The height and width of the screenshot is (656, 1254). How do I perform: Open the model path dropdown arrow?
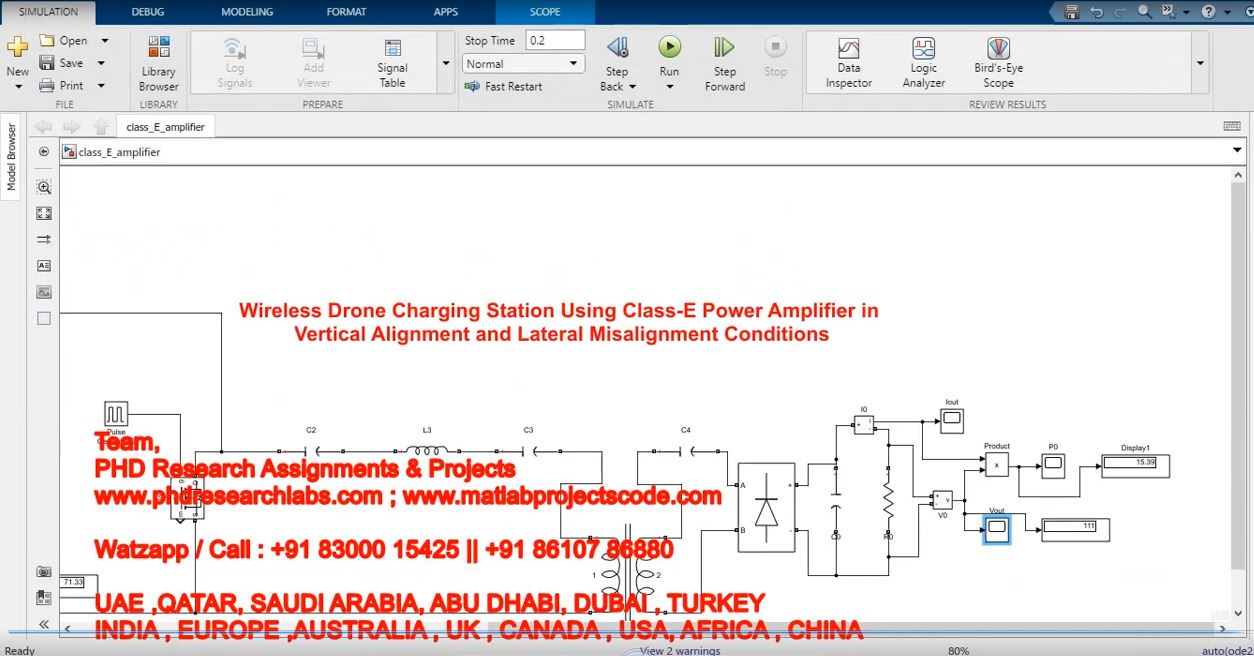tap(1238, 151)
